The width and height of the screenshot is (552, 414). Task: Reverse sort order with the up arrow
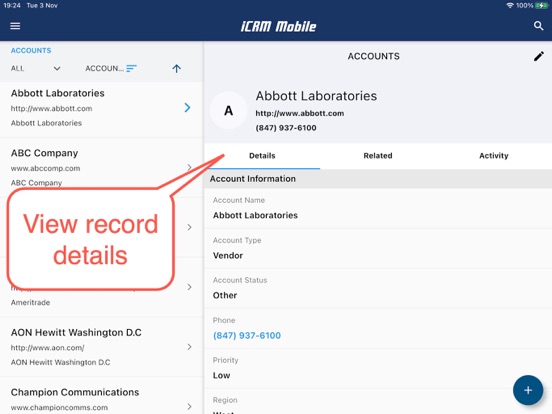click(176, 69)
